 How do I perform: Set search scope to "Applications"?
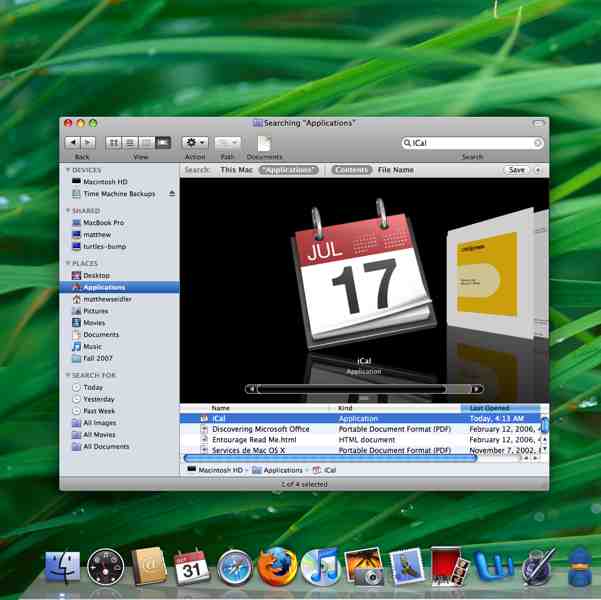(x=289, y=170)
